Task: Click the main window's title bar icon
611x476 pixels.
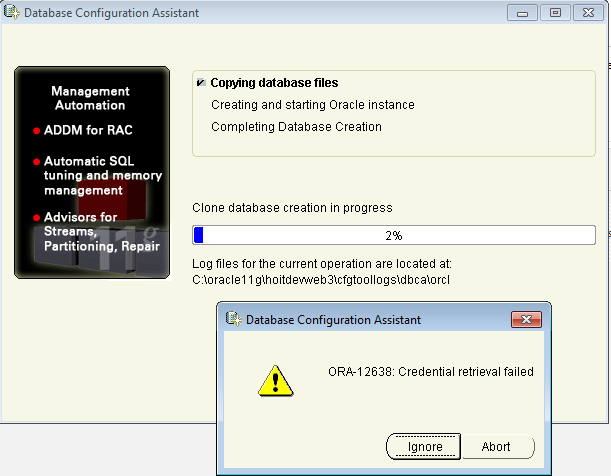Action: [12, 12]
